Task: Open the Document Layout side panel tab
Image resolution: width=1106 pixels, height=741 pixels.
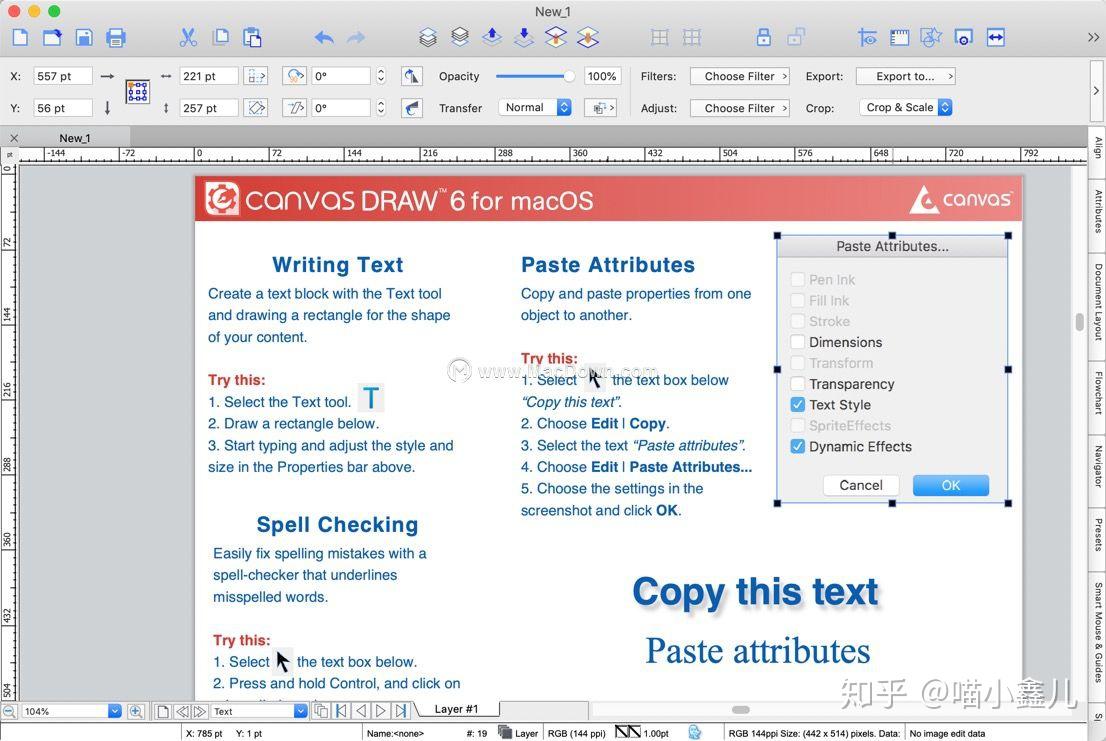Action: [1098, 302]
